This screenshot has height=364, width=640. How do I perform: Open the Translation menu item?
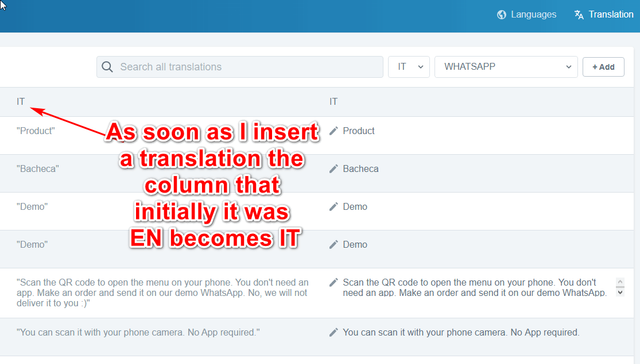pos(604,15)
